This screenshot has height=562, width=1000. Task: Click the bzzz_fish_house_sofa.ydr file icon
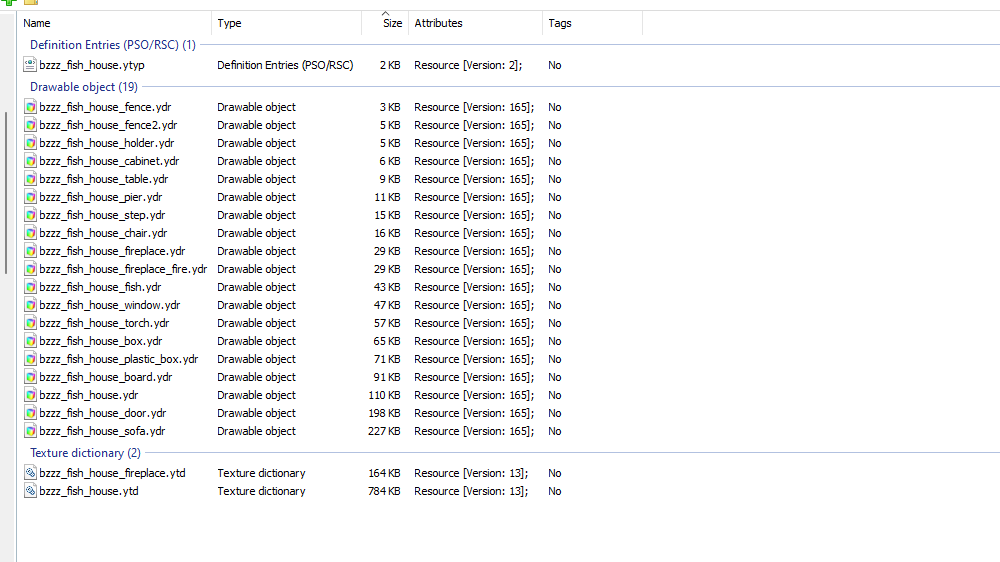tap(30, 431)
